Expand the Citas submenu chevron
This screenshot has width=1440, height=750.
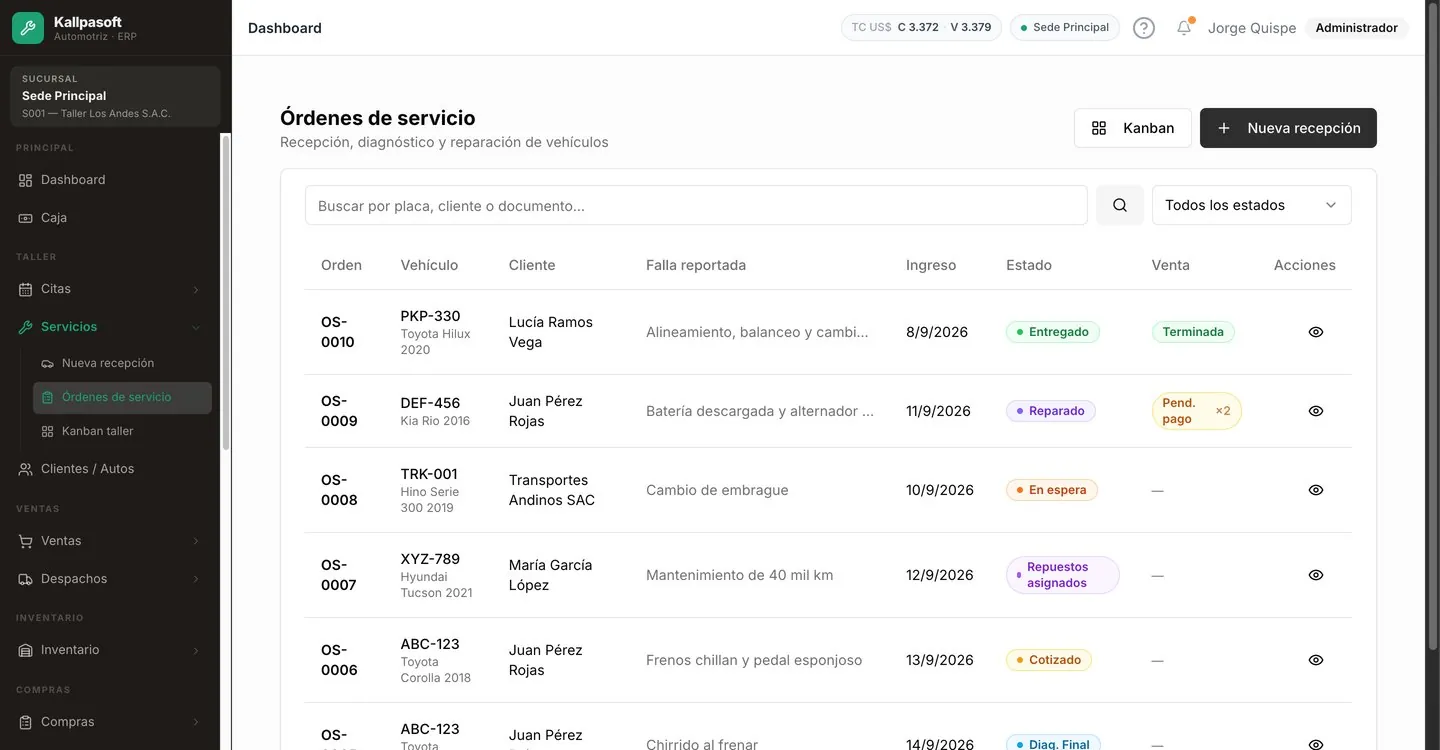[x=196, y=290]
